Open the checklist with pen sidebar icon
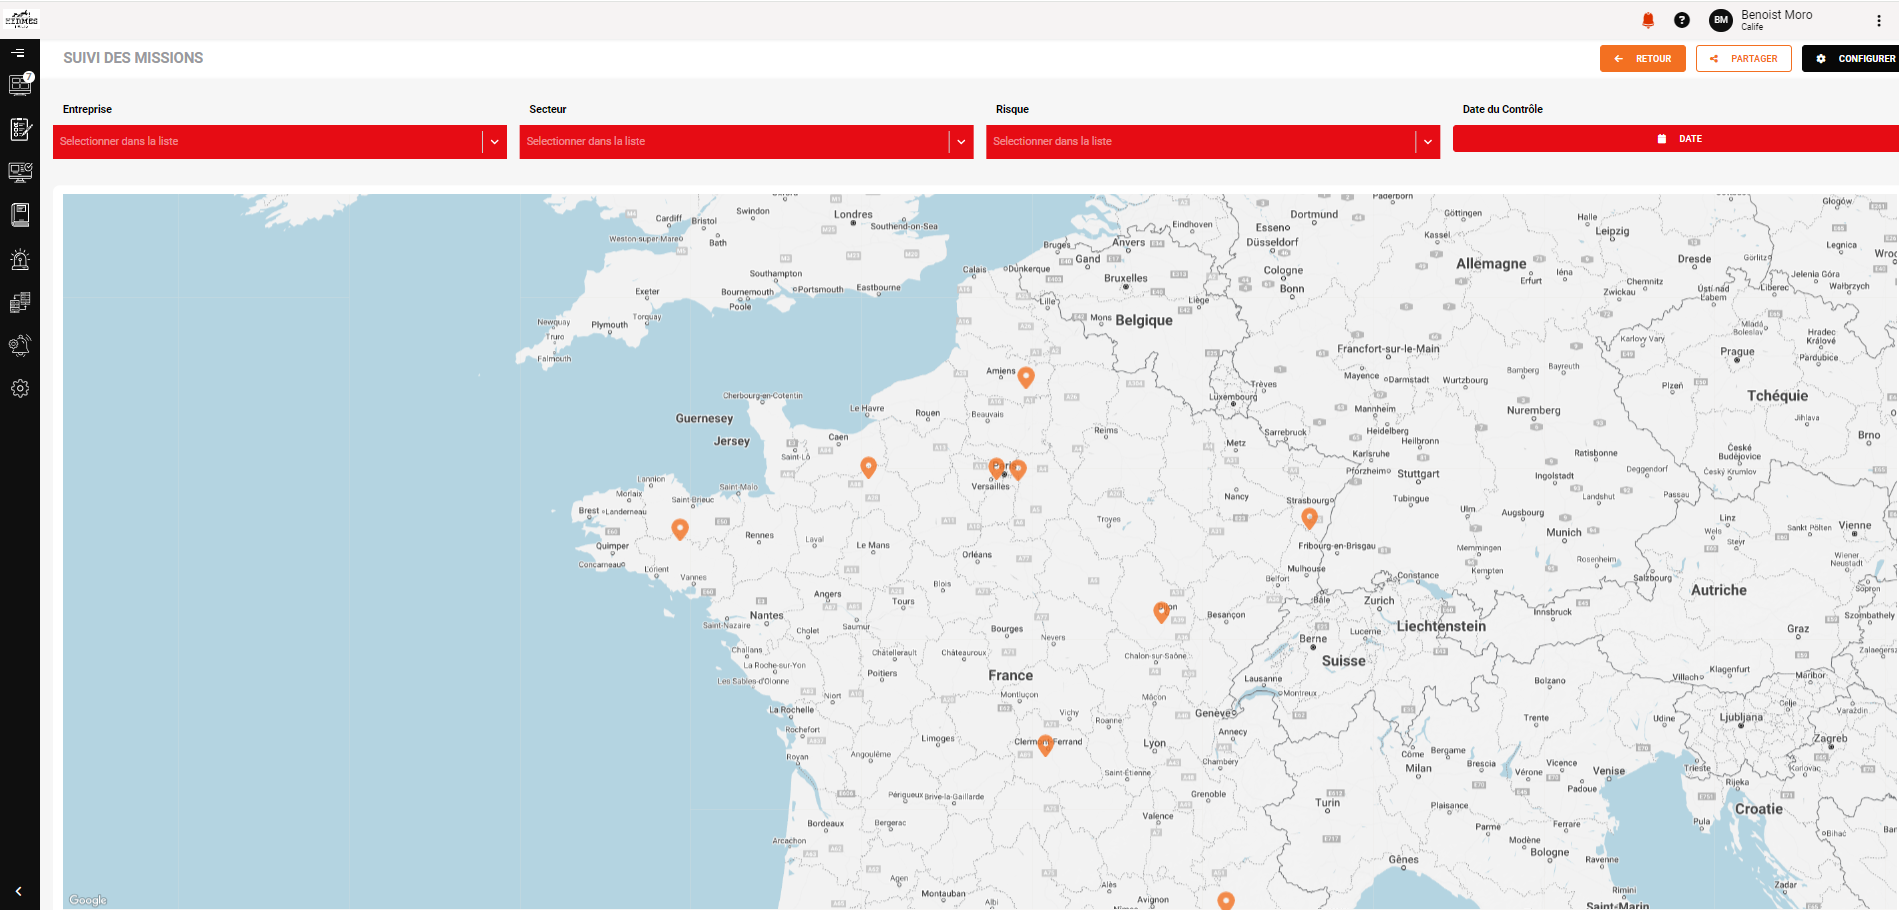Image resolution: width=1899 pixels, height=910 pixels. pos(20,129)
